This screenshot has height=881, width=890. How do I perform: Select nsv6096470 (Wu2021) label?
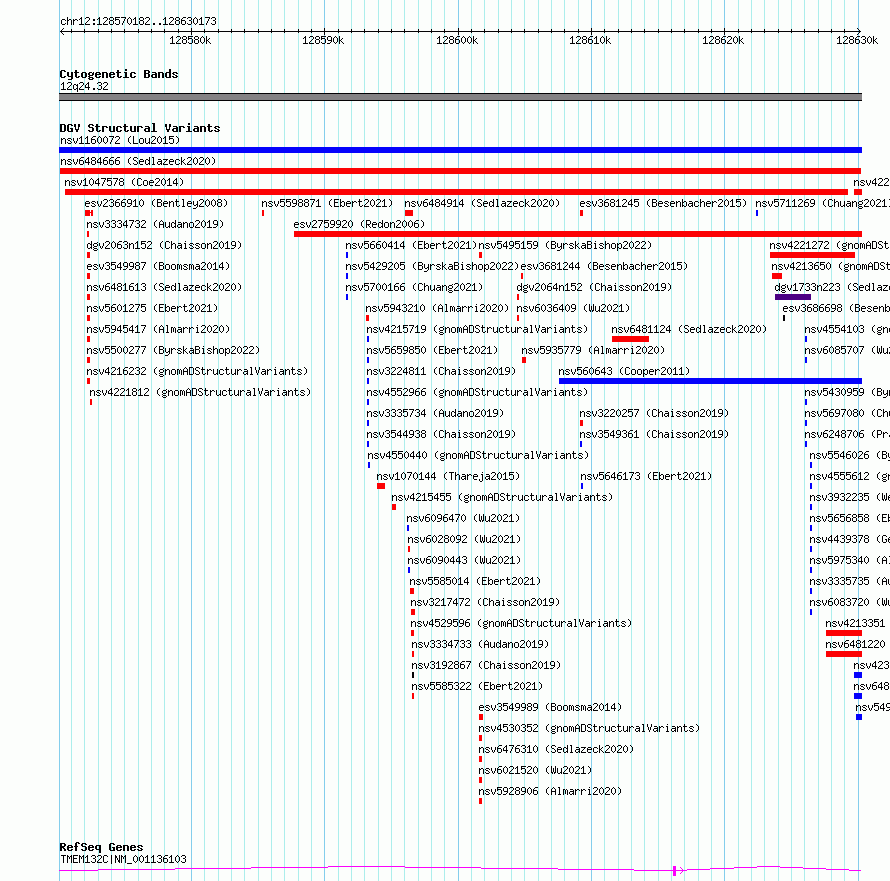[463, 518]
